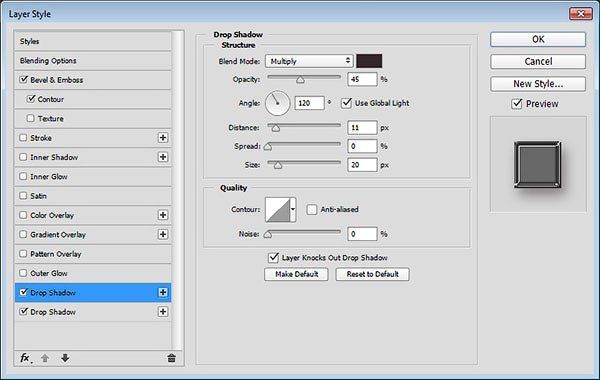Open the Blend Mode Multiply dropdown
Screen dimensions: 600x380
coord(309,61)
